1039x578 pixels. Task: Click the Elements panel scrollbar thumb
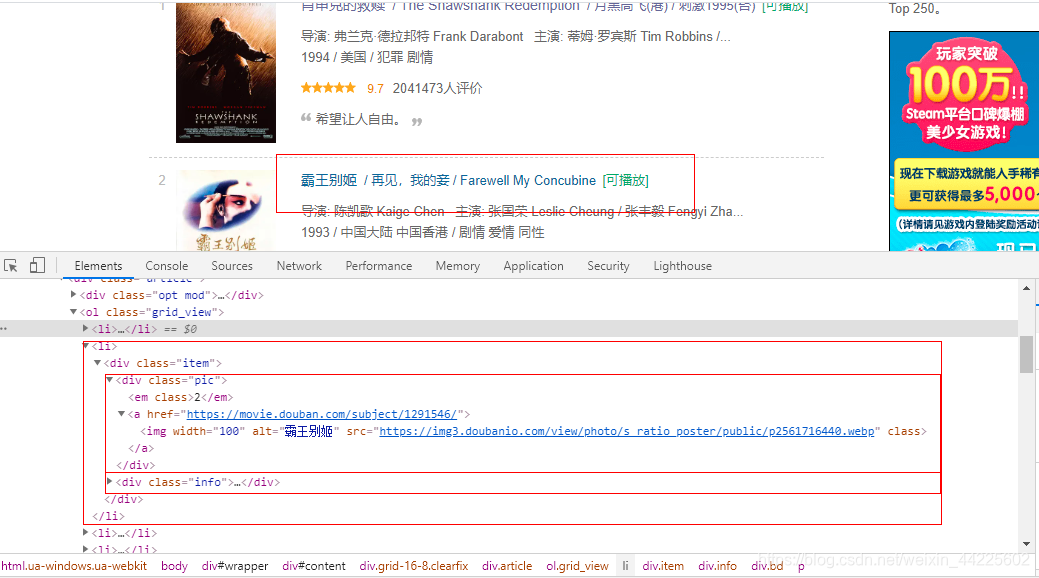click(x=1026, y=355)
